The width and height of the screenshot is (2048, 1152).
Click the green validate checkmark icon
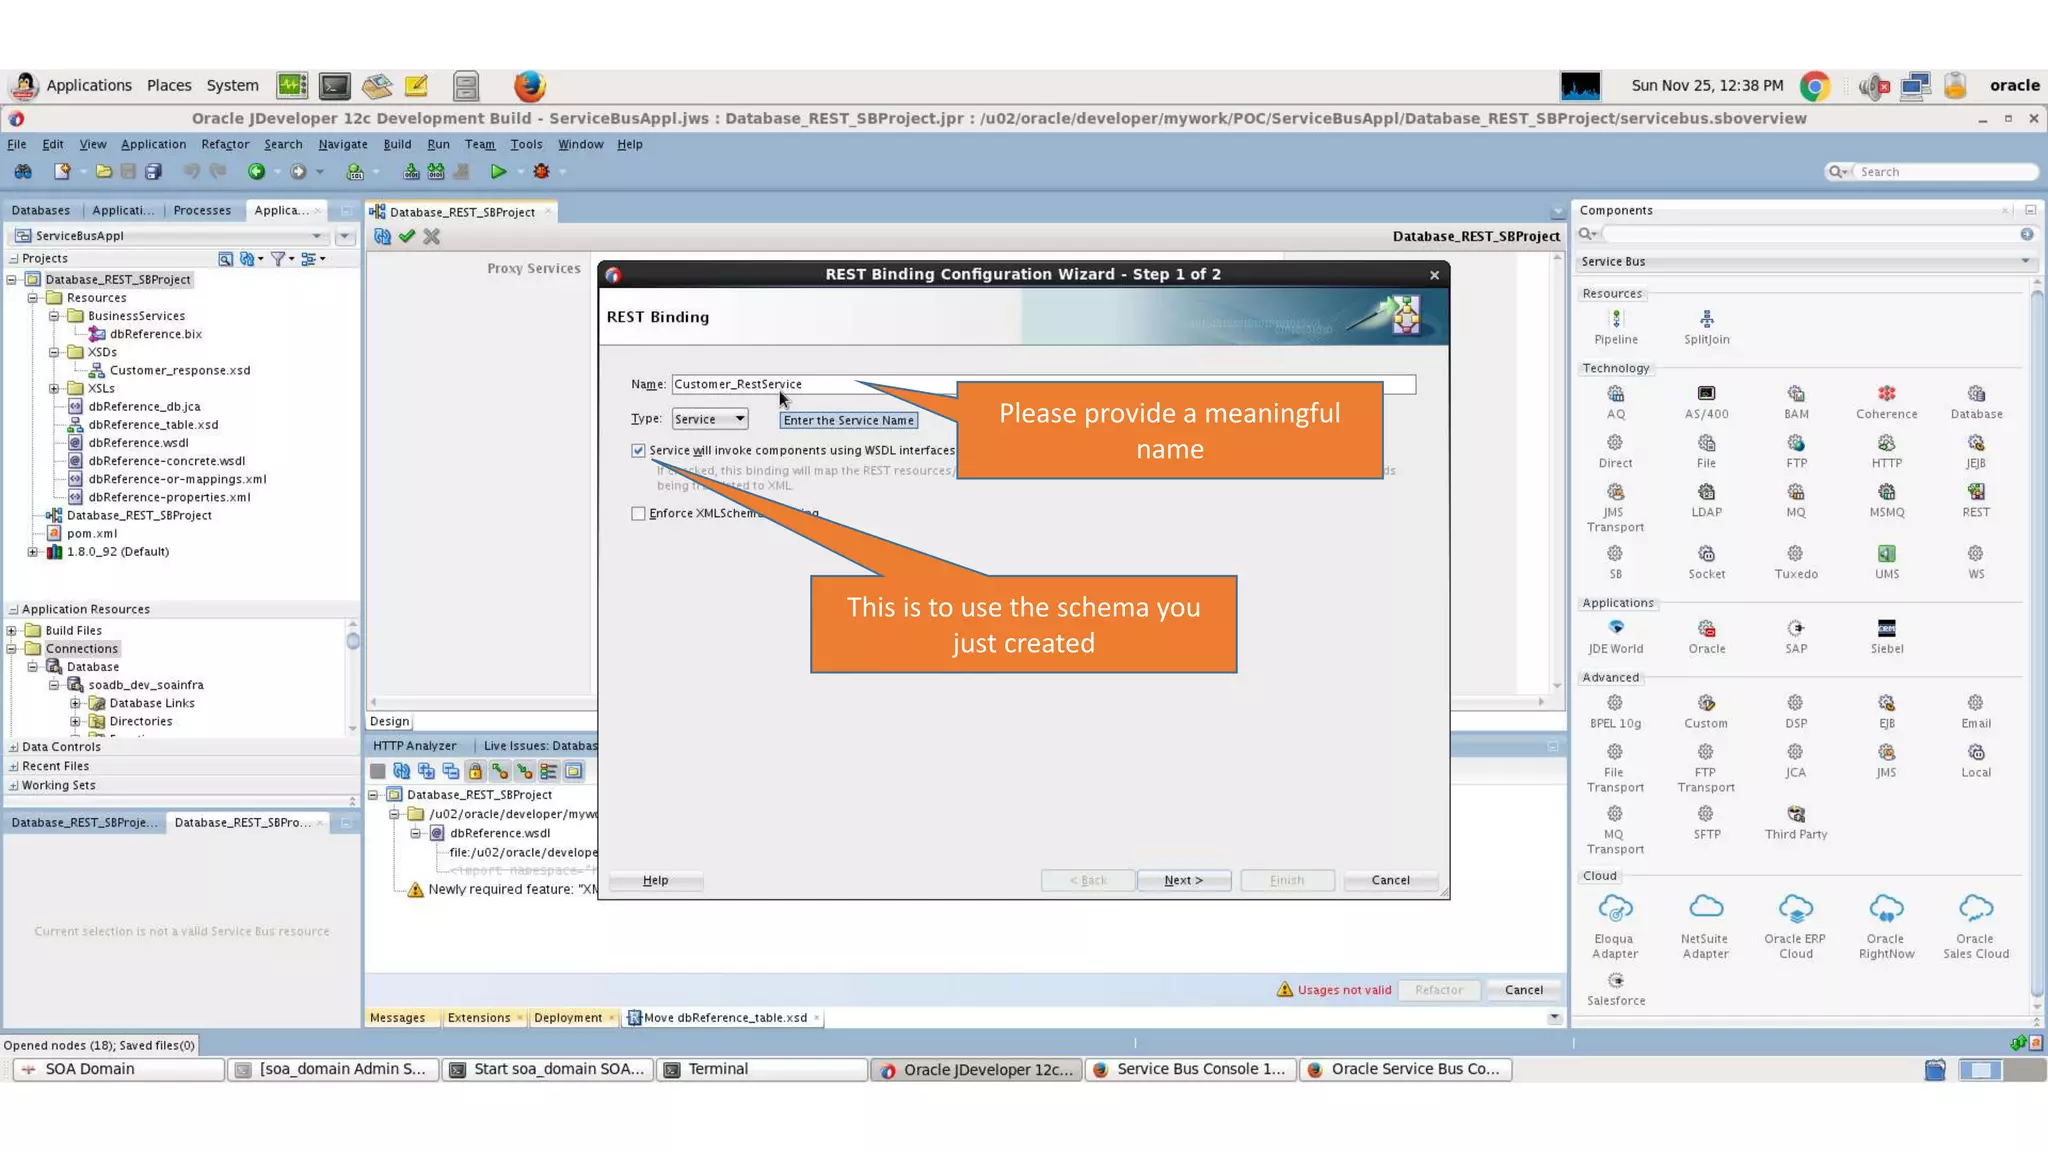pos(406,237)
